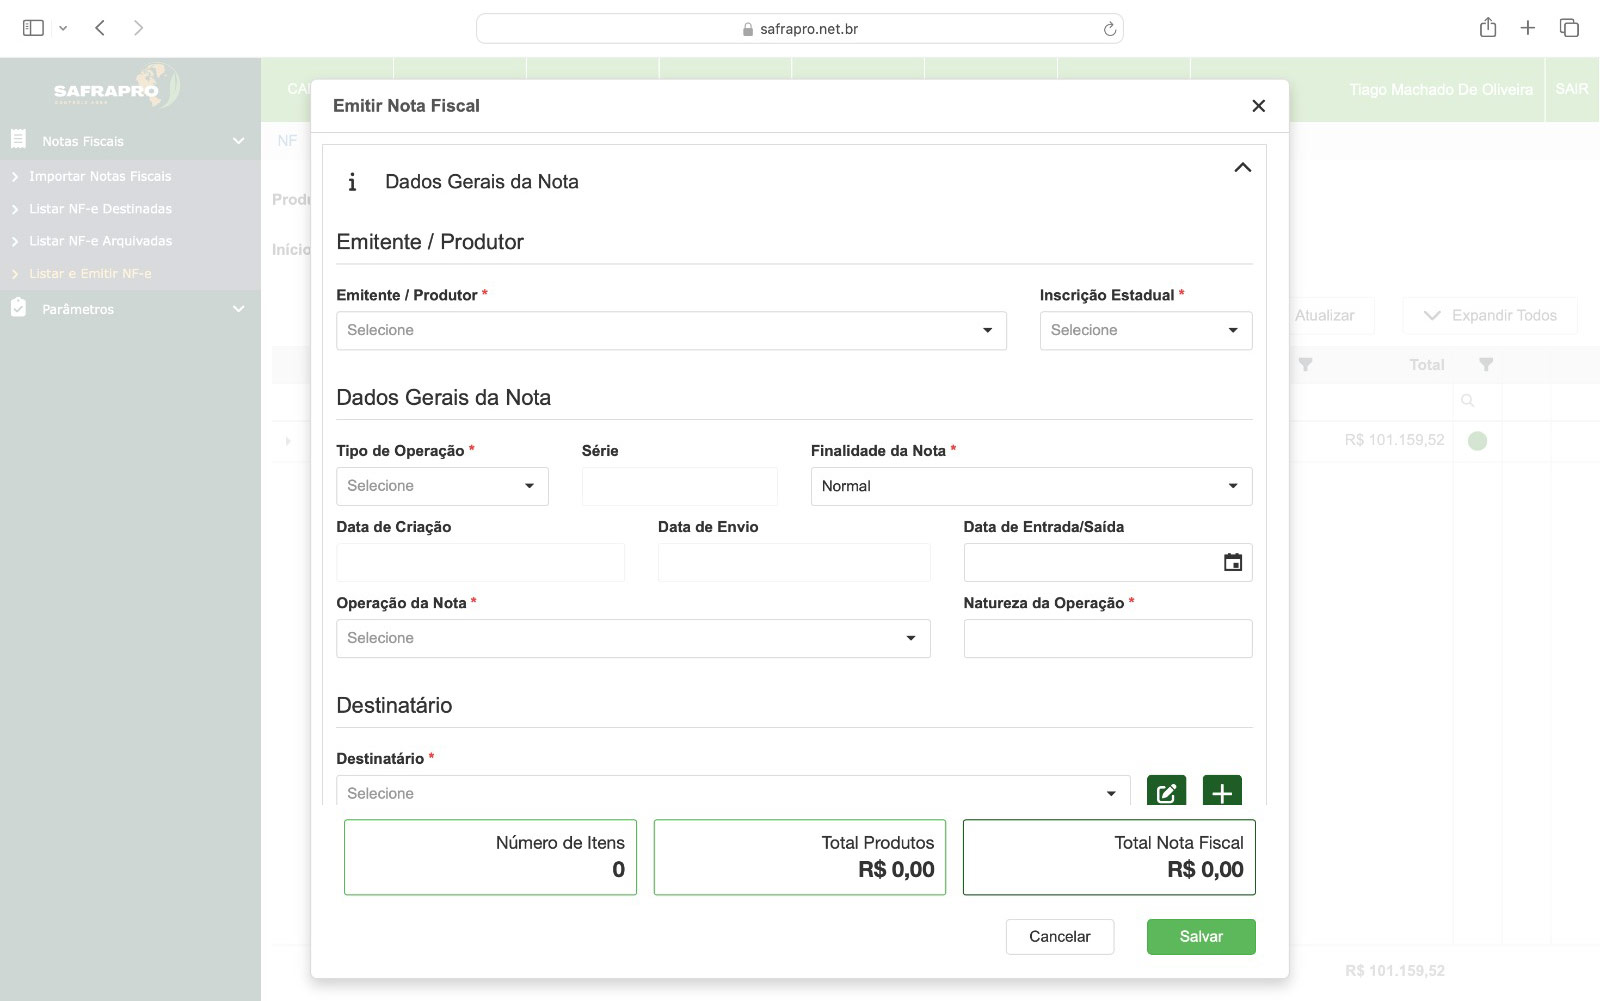Select the Destinatário dropdown

click(x=732, y=793)
